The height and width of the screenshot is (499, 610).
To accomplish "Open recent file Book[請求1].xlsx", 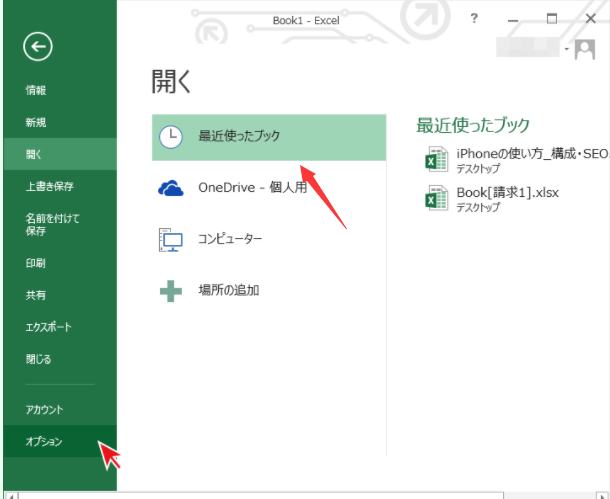I will (516, 198).
